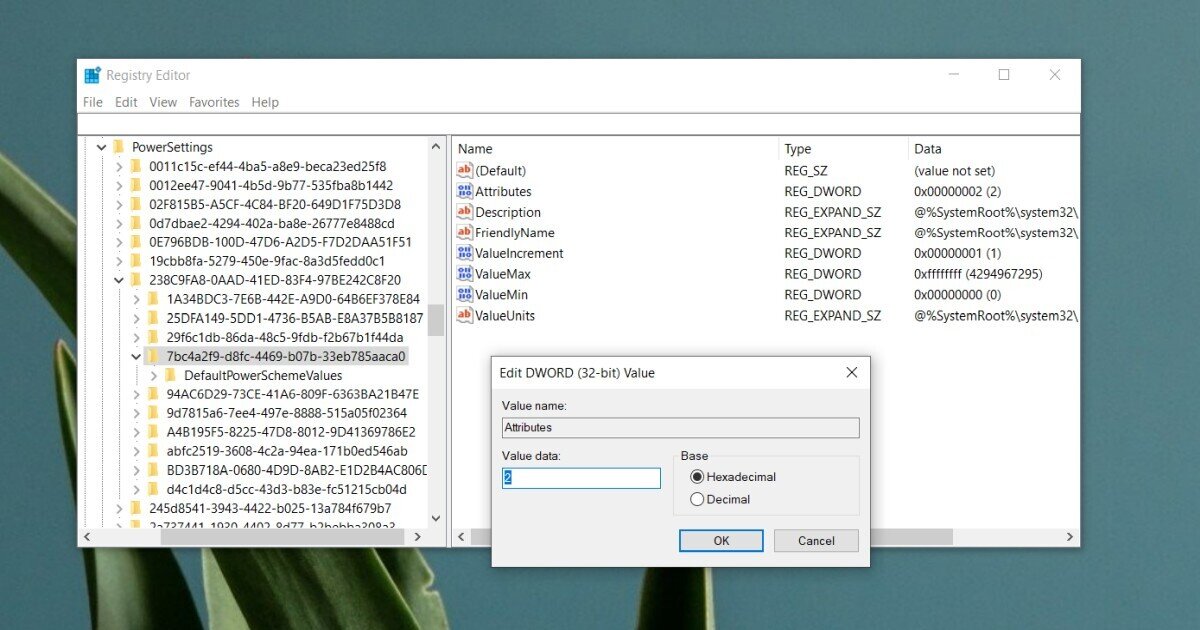This screenshot has height=630, width=1200.
Task: Click the Registry Editor app icon in title bar
Action: pos(93,75)
